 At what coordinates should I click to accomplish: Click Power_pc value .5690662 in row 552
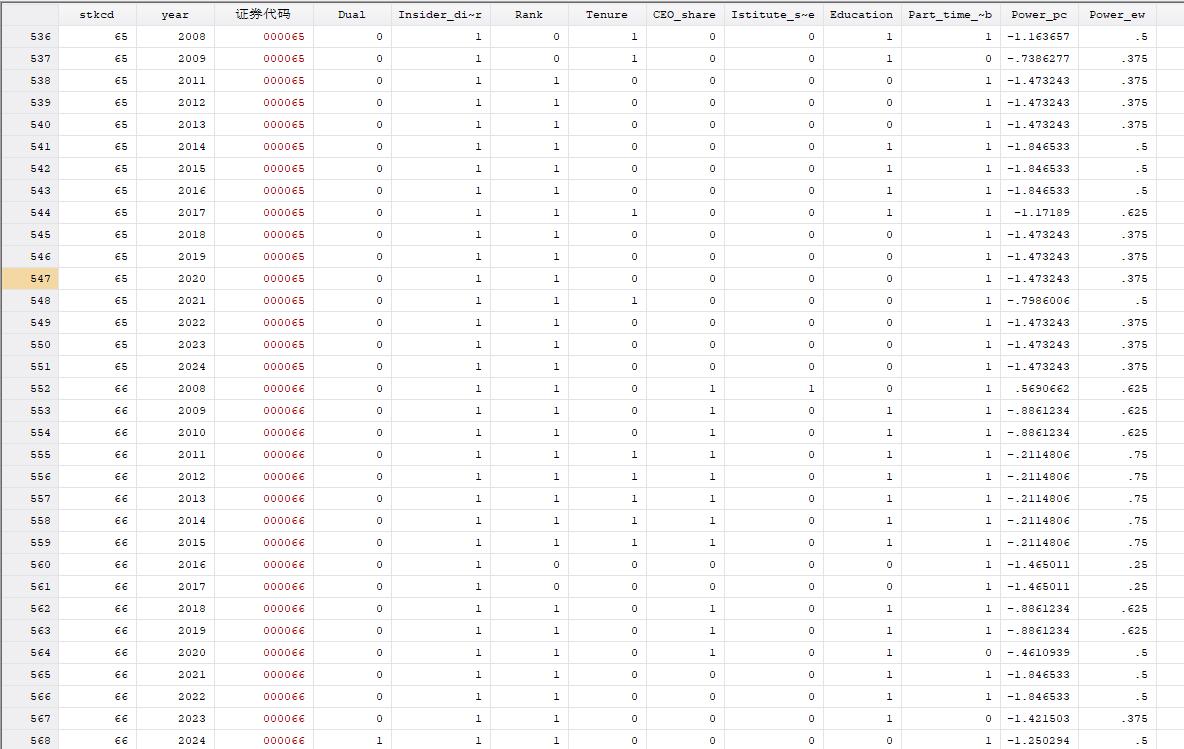tap(1038, 389)
